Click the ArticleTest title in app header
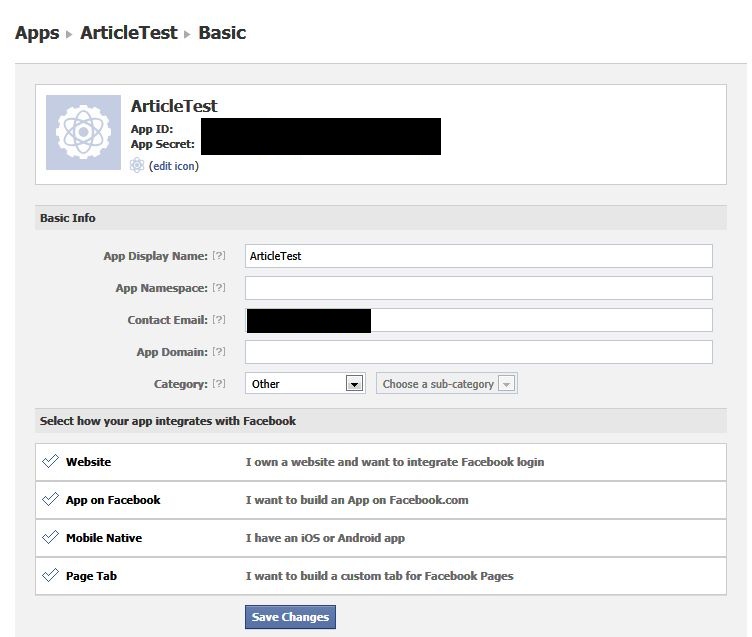Image resolution: width=752 pixels, height=637 pixels. [174, 106]
